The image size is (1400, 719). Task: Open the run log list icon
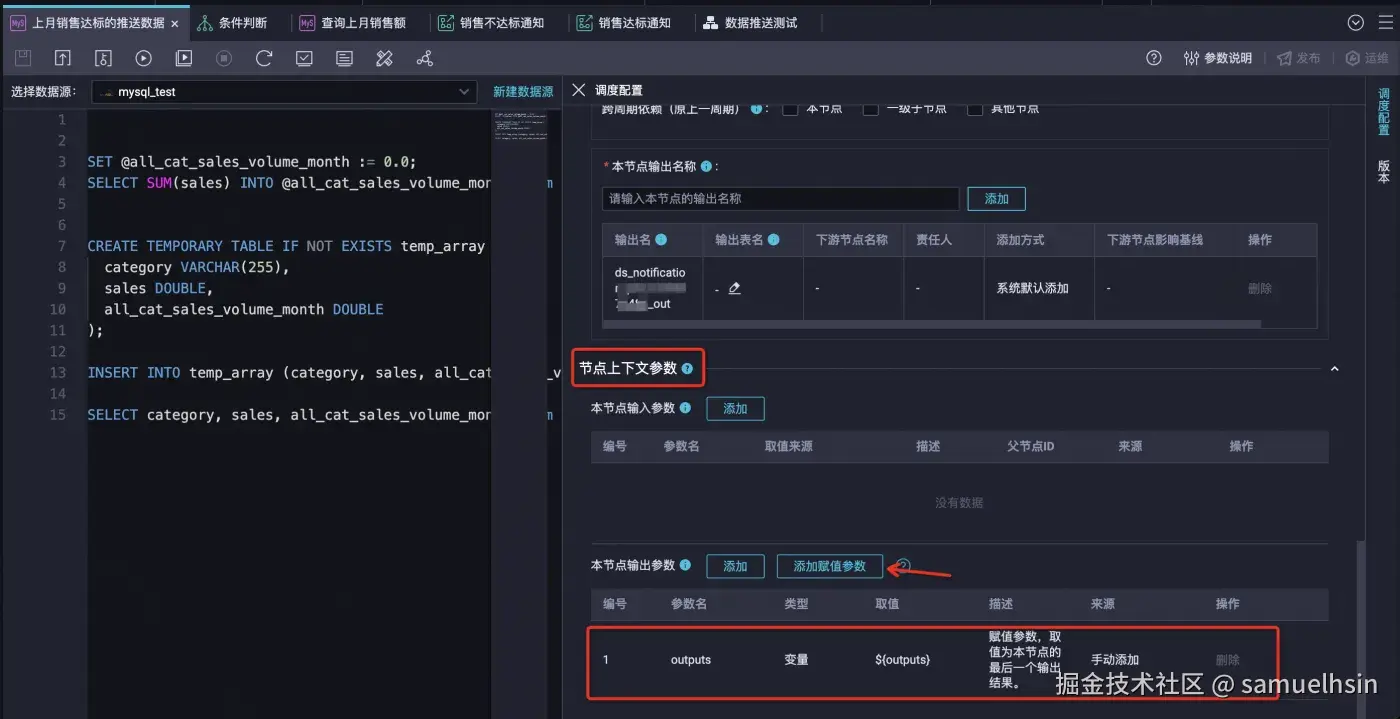344,58
